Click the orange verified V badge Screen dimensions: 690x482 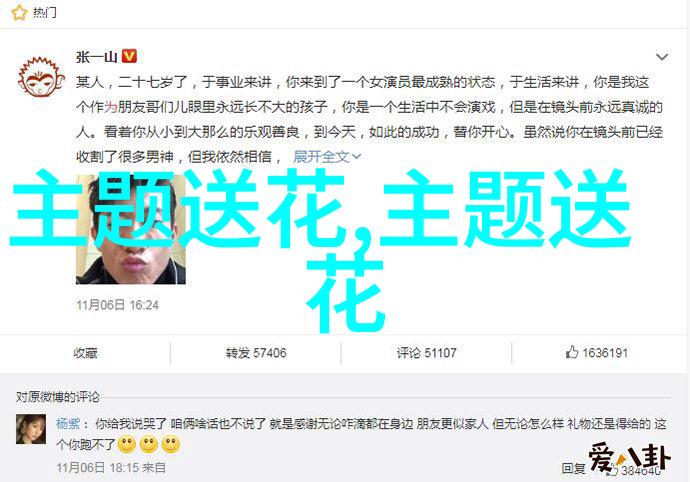point(129,56)
